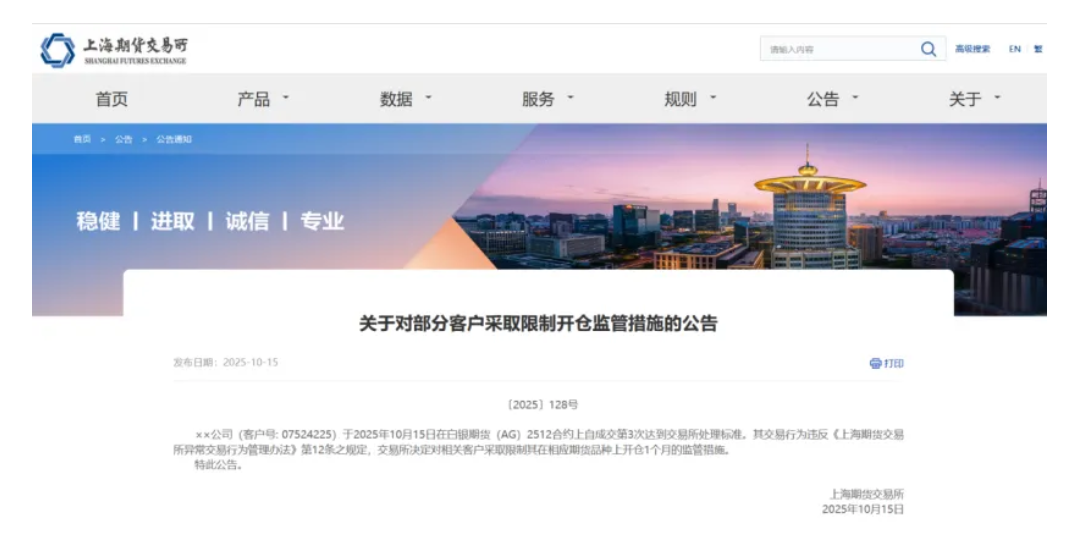Expand the 数据 dropdown arrow
The image size is (1080, 534).
pos(428,97)
